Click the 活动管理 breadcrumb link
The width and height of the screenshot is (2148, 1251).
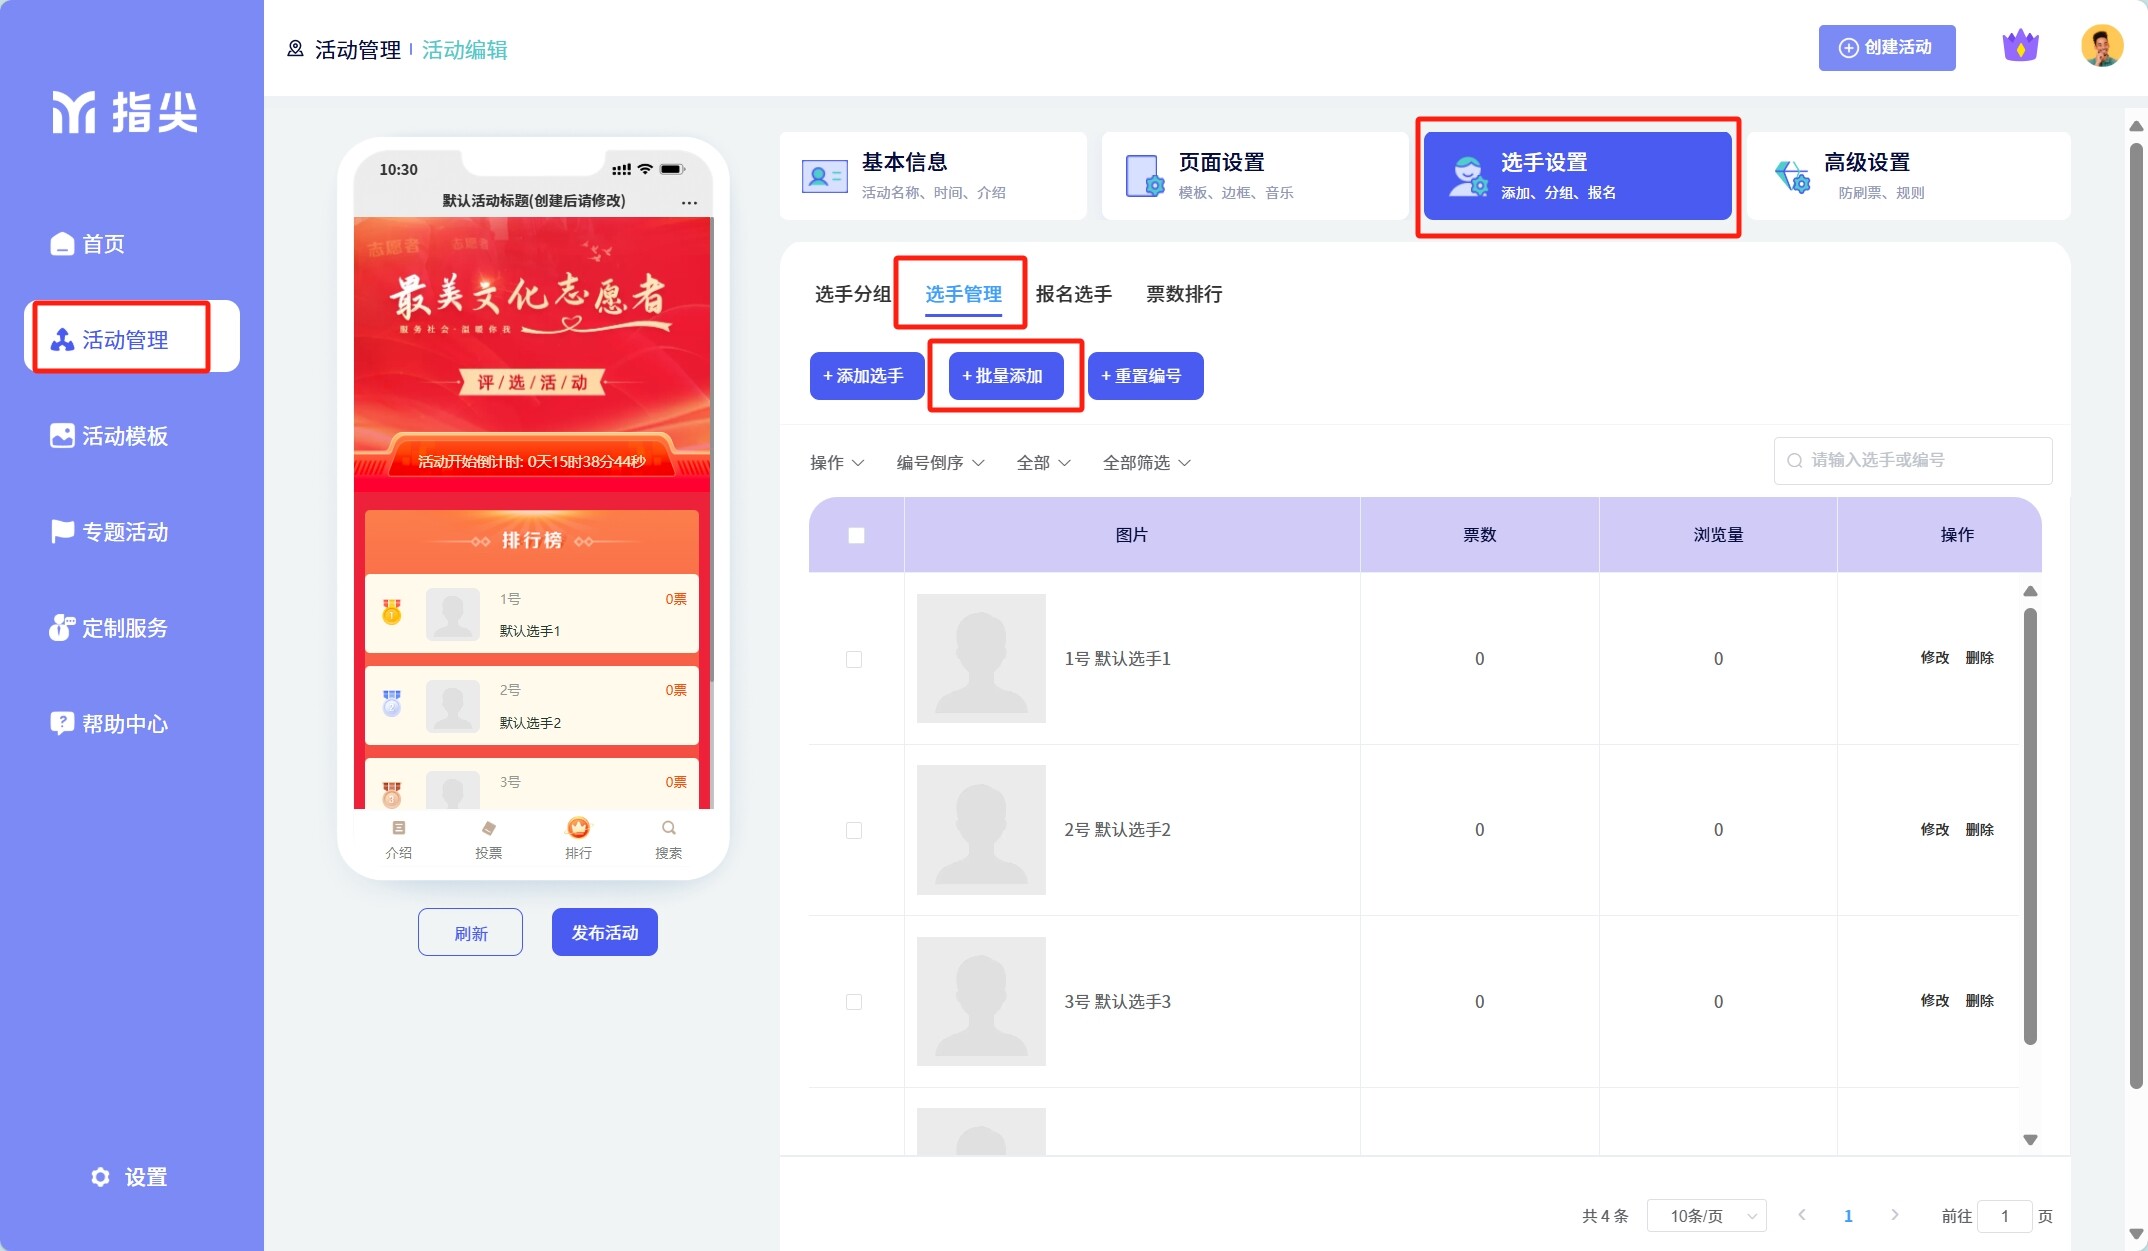pos(357,50)
